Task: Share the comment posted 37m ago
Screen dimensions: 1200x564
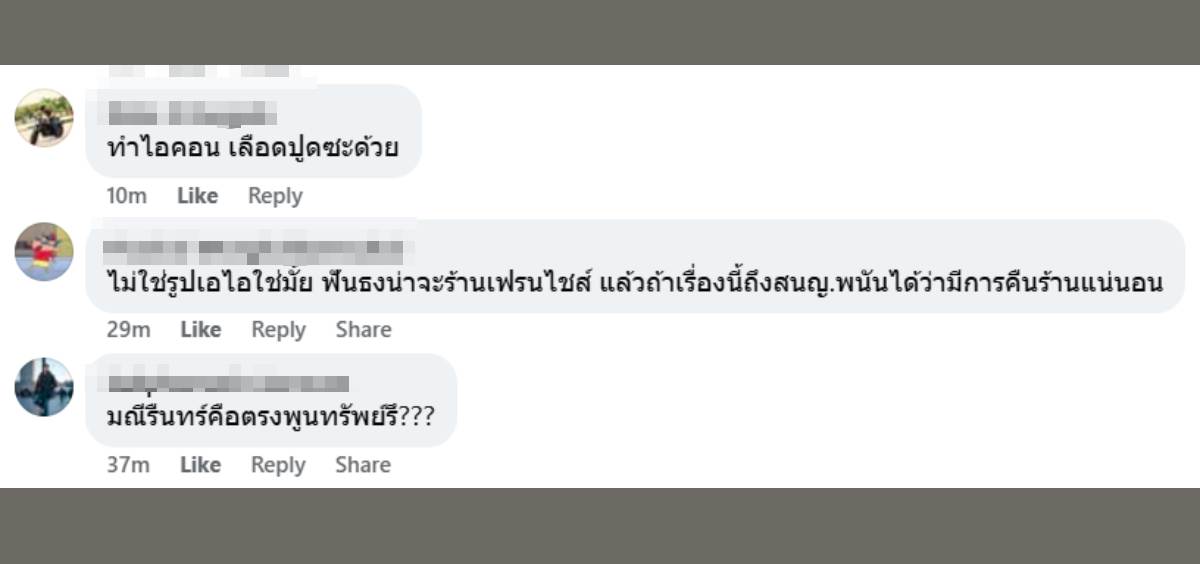Action: point(363,465)
